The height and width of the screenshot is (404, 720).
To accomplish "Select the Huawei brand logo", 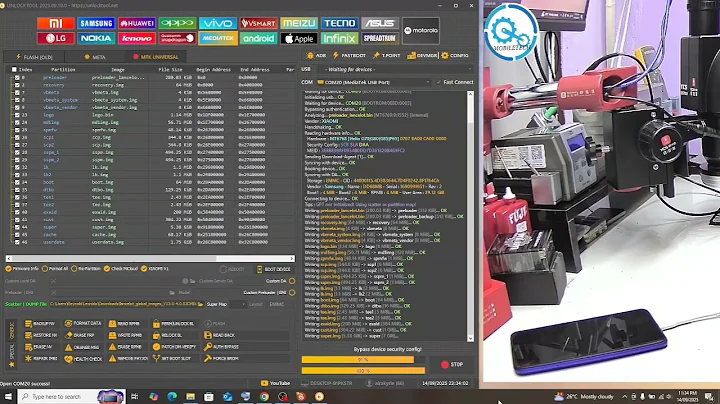I will 137,23.
